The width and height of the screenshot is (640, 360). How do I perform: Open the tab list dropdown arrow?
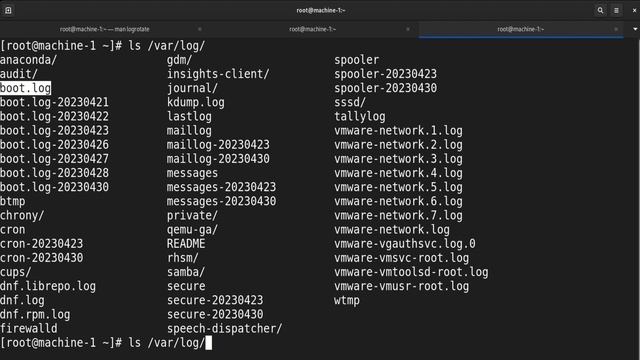(x=635, y=29)
